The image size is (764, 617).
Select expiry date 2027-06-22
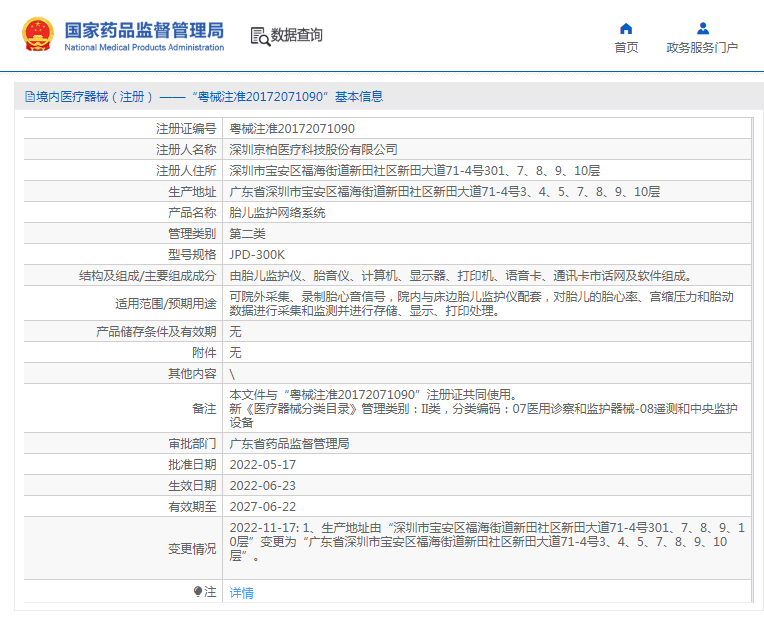click(263, 506)
